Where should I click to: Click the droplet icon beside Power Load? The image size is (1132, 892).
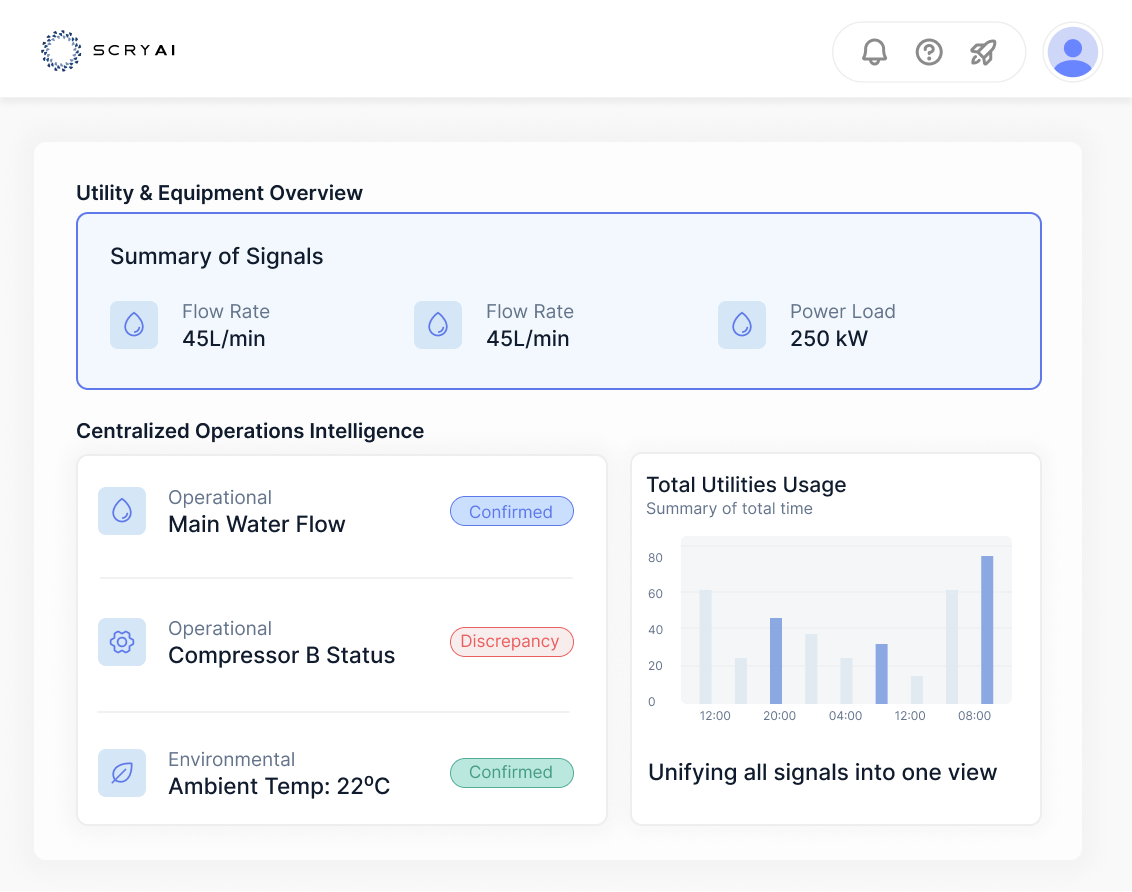tap(741, 325)
